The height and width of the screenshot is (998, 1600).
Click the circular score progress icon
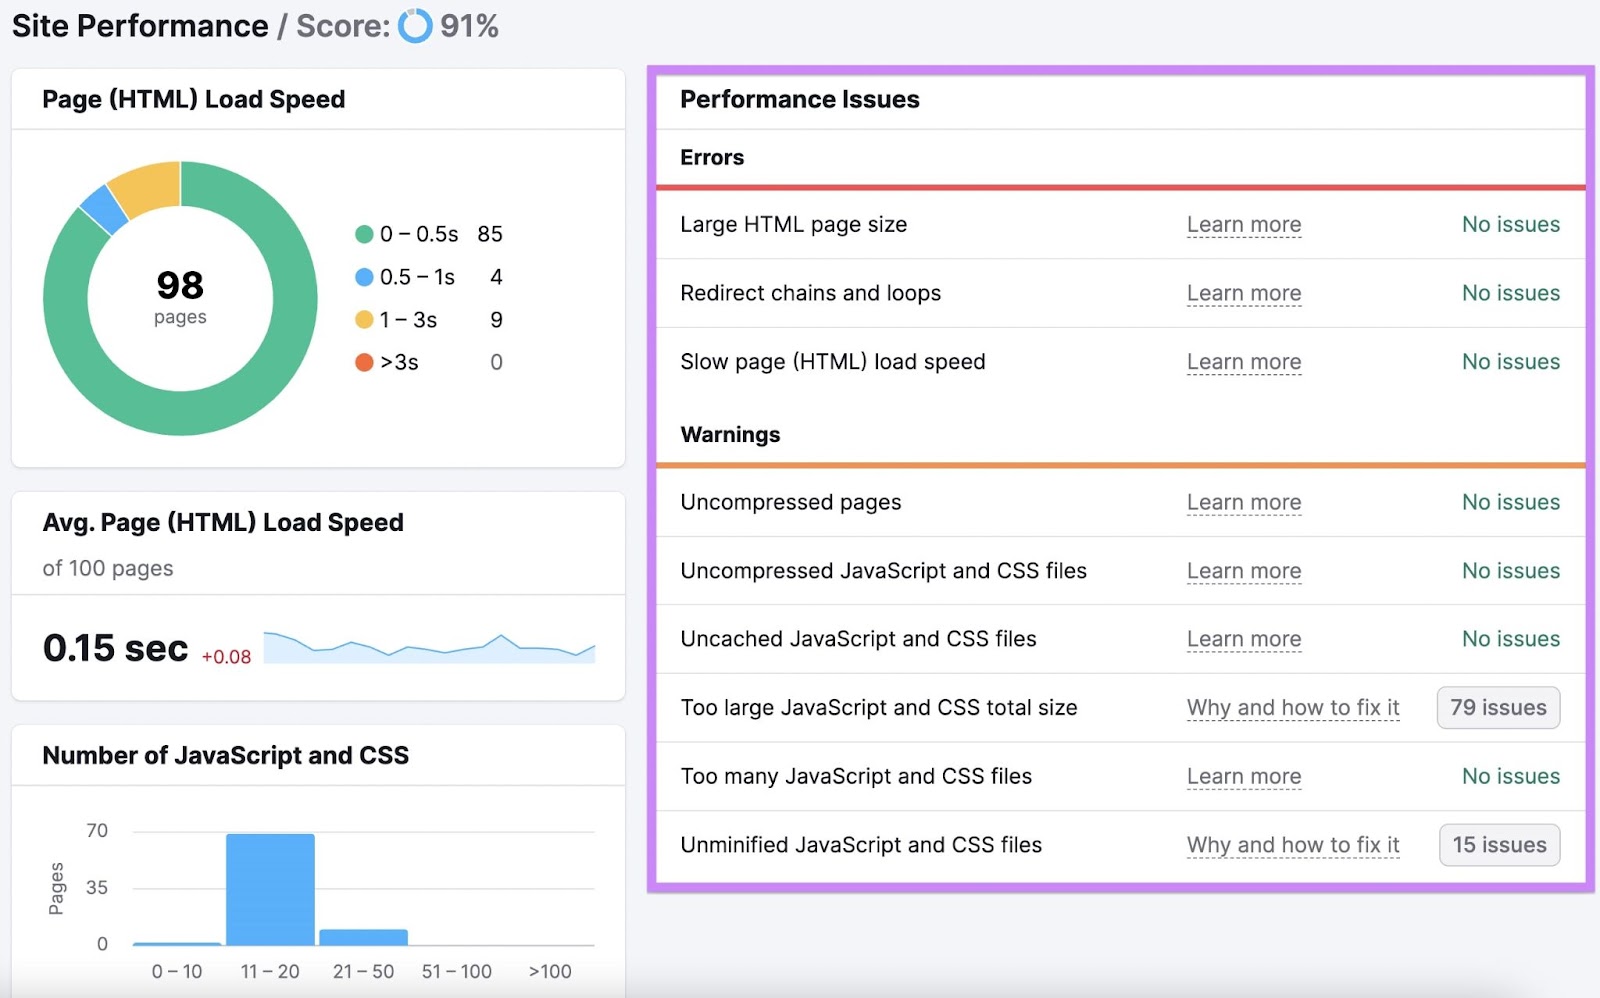click(x=415, y=26)
